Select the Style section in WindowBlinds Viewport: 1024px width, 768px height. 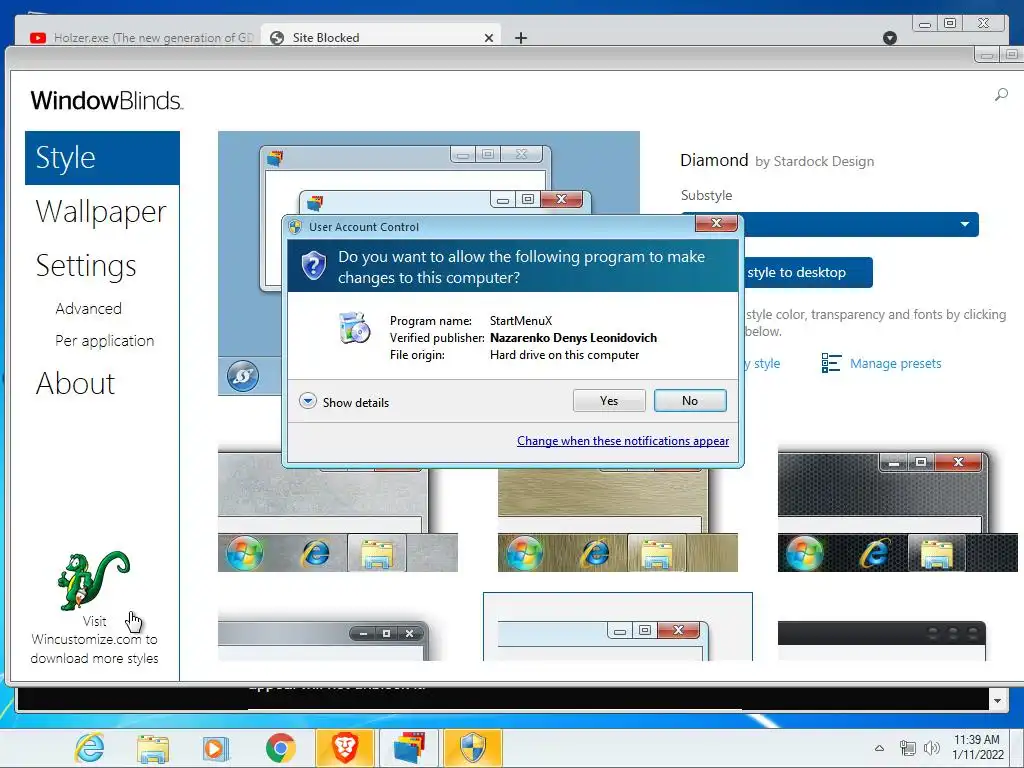click(102, 158)
